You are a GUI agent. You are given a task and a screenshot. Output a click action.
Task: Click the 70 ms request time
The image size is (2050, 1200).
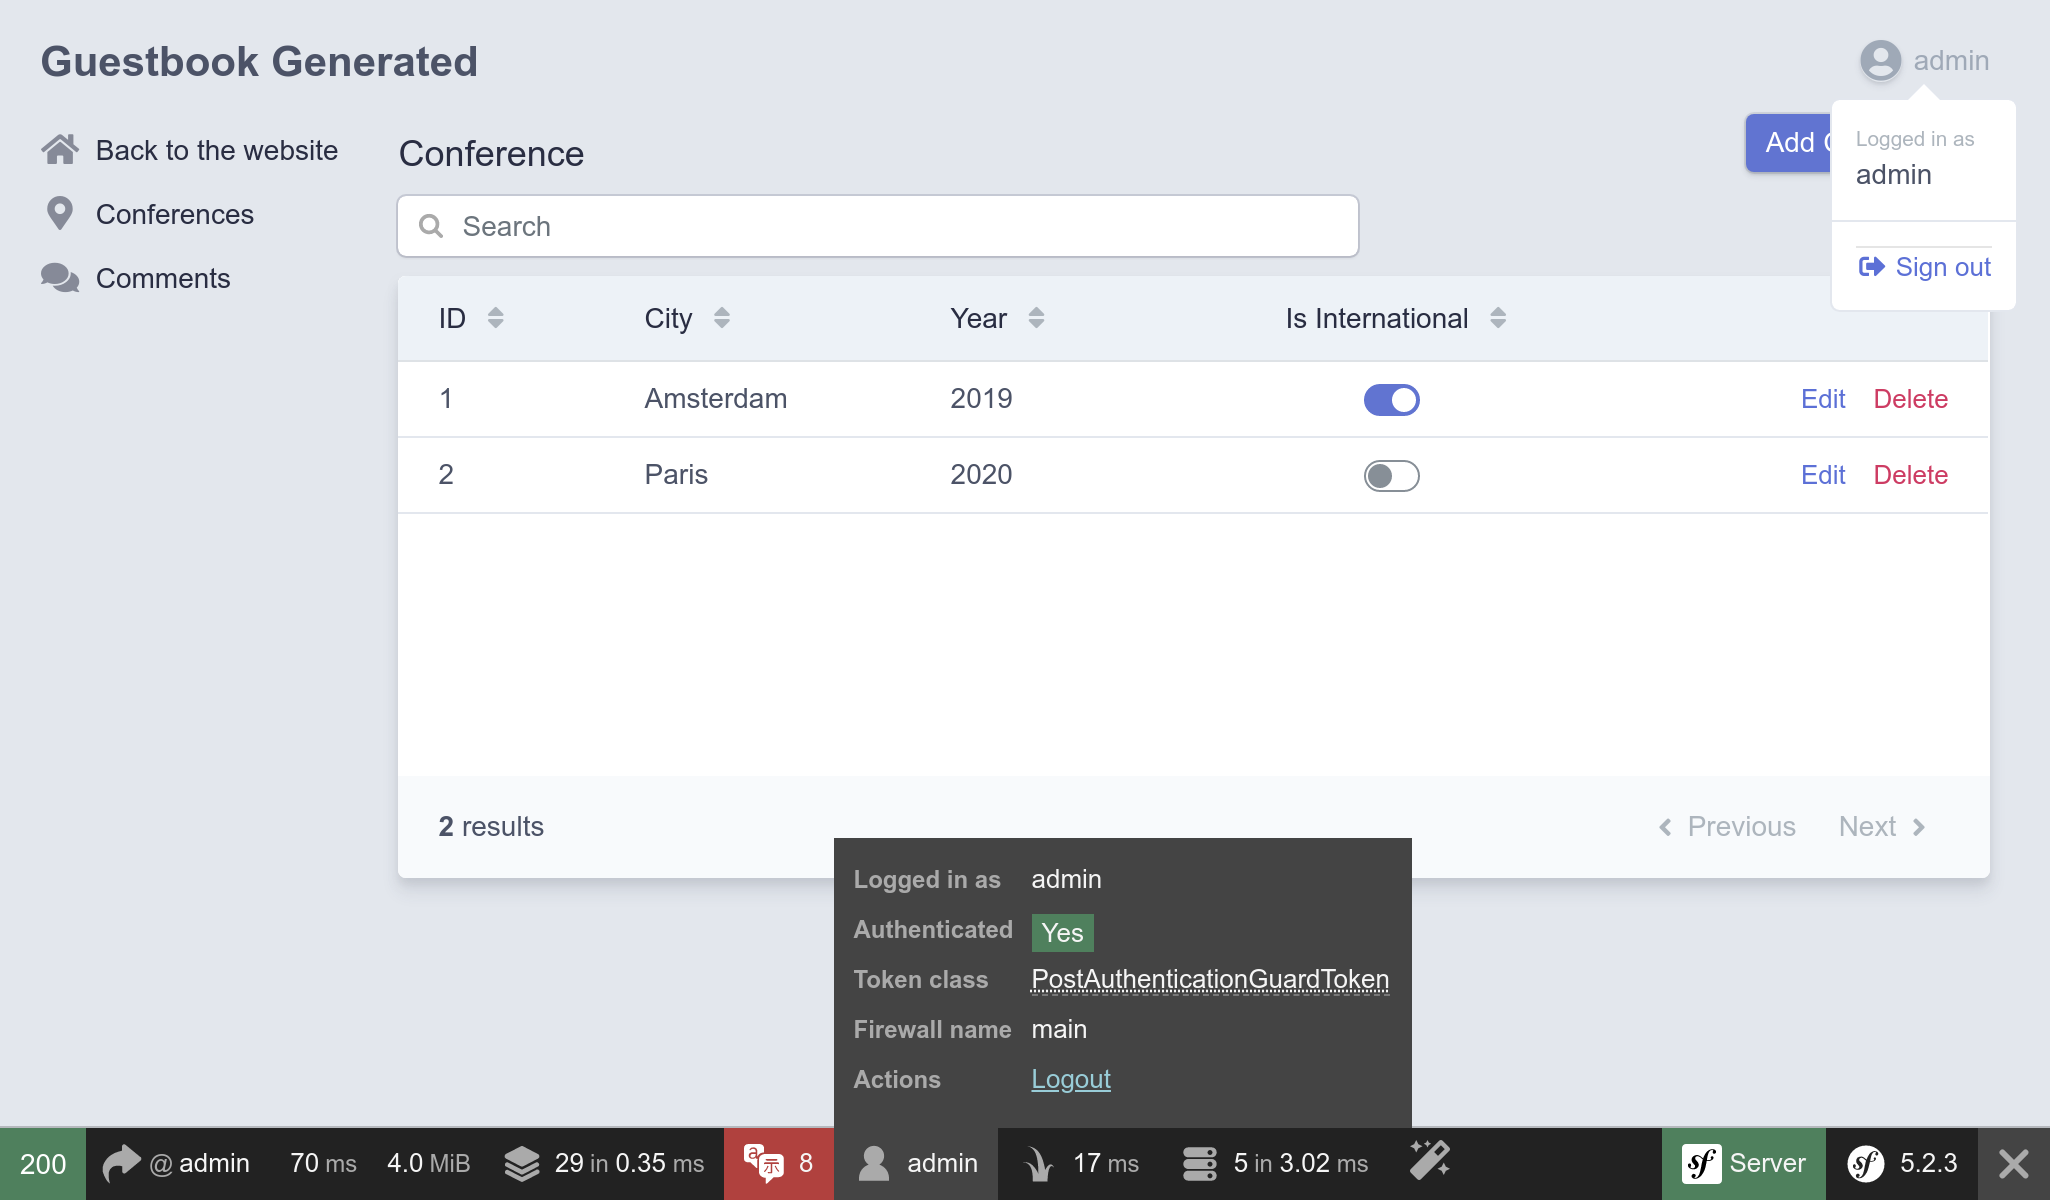click(323, 1163)
